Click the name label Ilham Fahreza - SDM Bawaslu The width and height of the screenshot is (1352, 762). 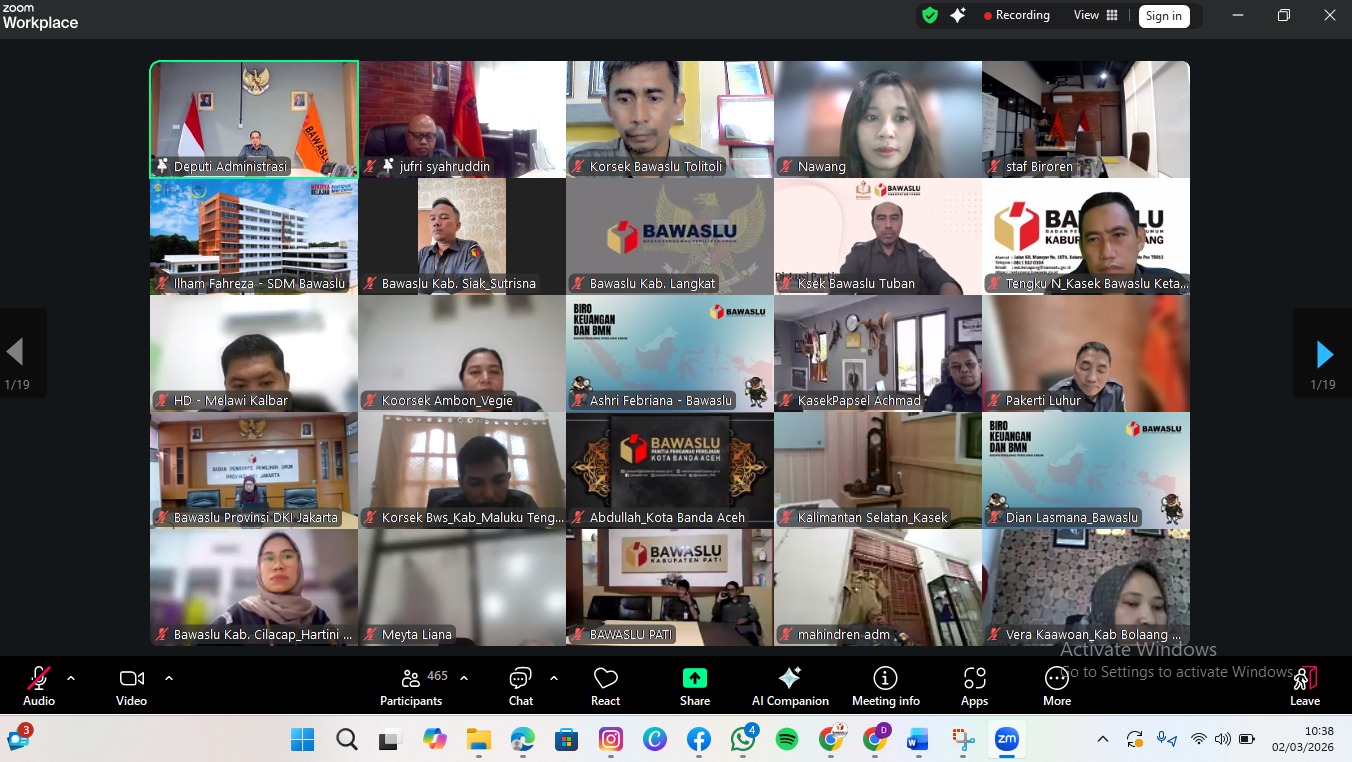pos(259,284)
